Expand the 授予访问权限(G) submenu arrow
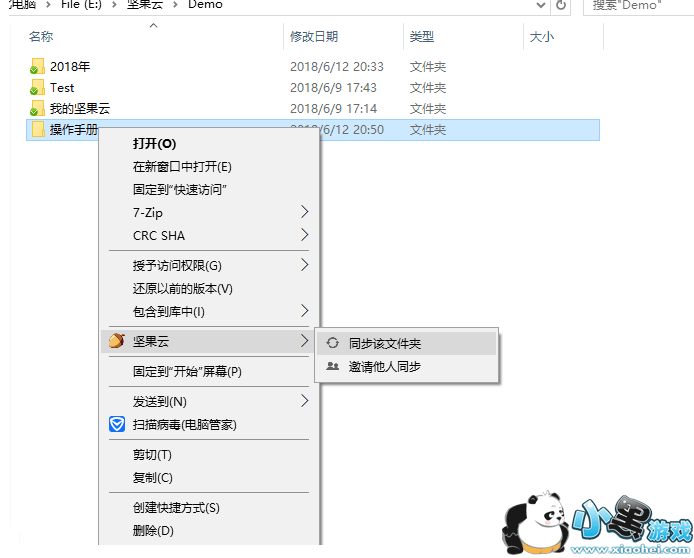Image resolution: width=694 pixels, height=558 pixels. pyautogui.click(x=305, y=265)
